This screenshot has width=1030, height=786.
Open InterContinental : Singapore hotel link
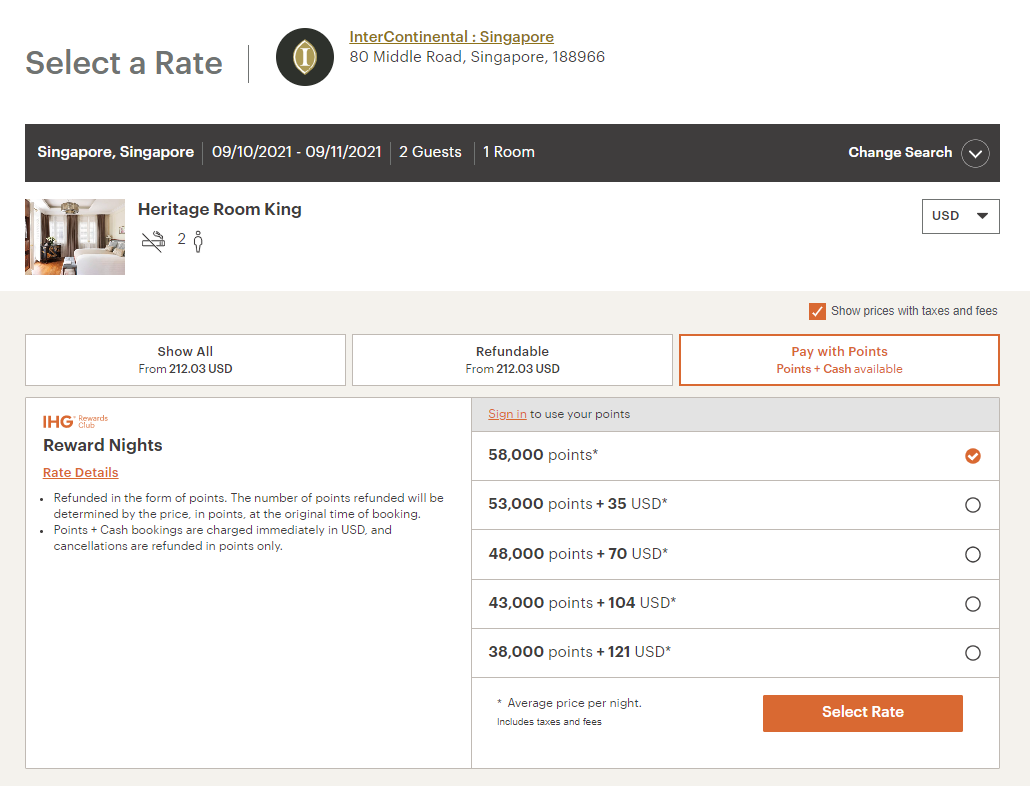pos(451,37)
